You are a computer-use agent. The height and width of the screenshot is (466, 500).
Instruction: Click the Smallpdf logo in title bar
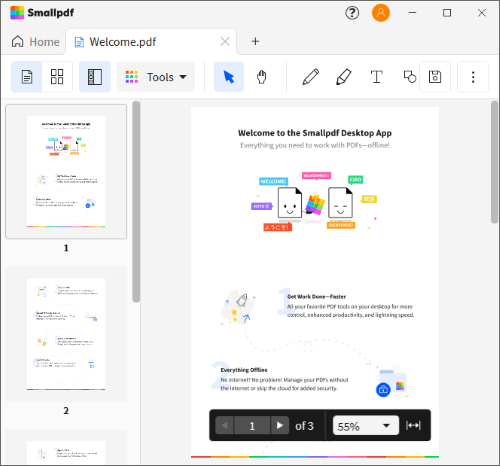tap(42, 13)
